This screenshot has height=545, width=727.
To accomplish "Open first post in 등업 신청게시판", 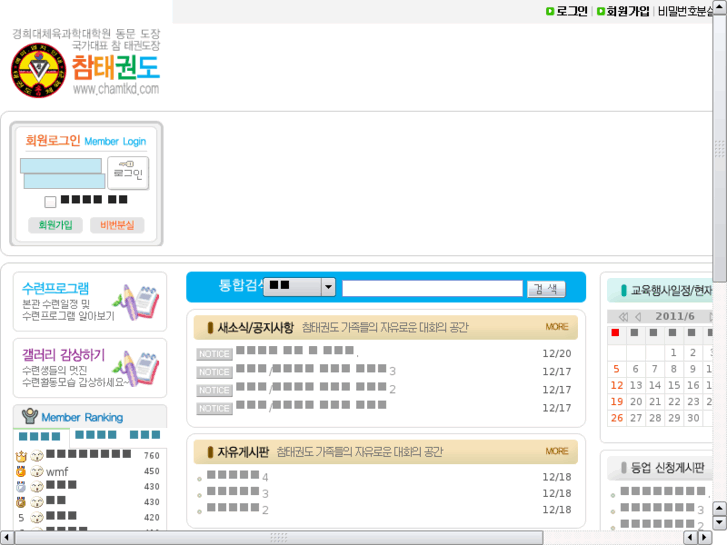I will pos(663,491).
